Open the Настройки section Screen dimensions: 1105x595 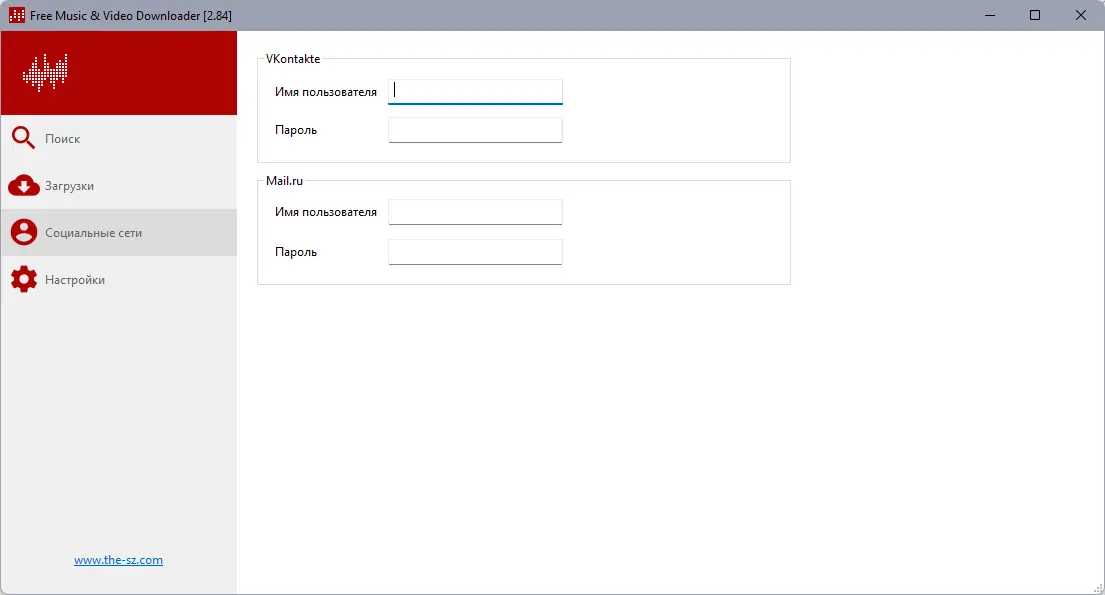click(118, 279)
